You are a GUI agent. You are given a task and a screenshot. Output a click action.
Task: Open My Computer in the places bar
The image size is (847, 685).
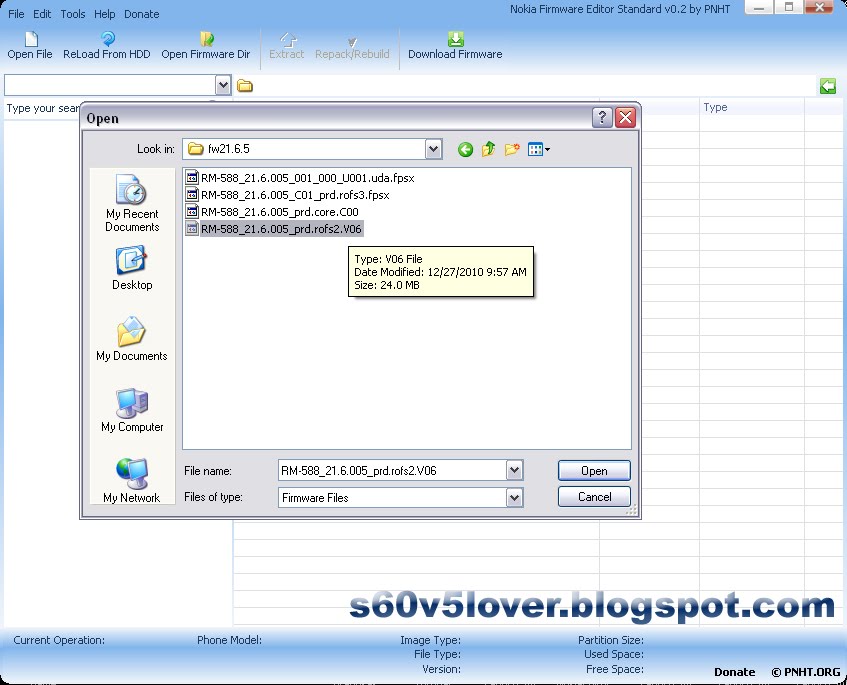[132, 410]
